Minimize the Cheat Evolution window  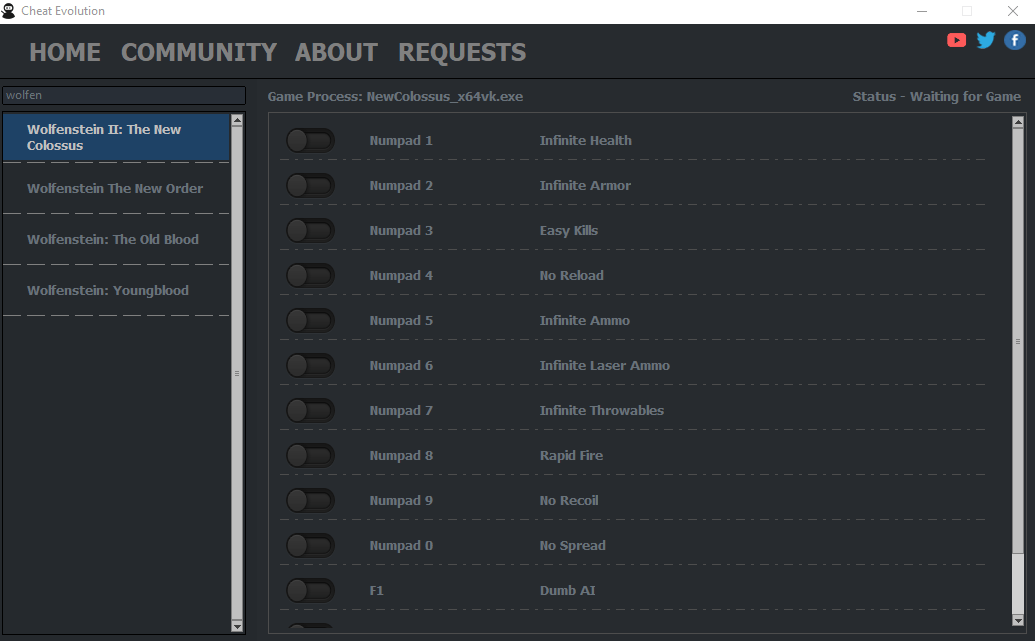pyautogui.click(x=921, y=11)
